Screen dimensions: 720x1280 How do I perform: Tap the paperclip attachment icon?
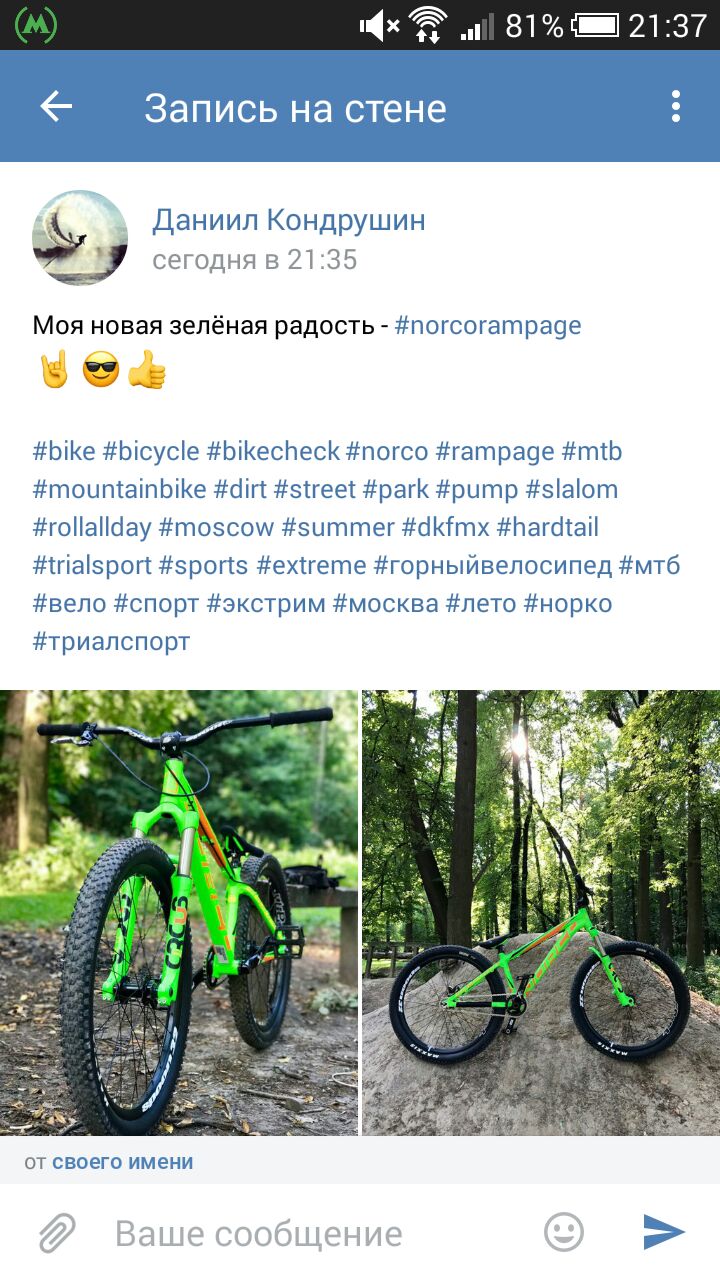pos(57,1233)
